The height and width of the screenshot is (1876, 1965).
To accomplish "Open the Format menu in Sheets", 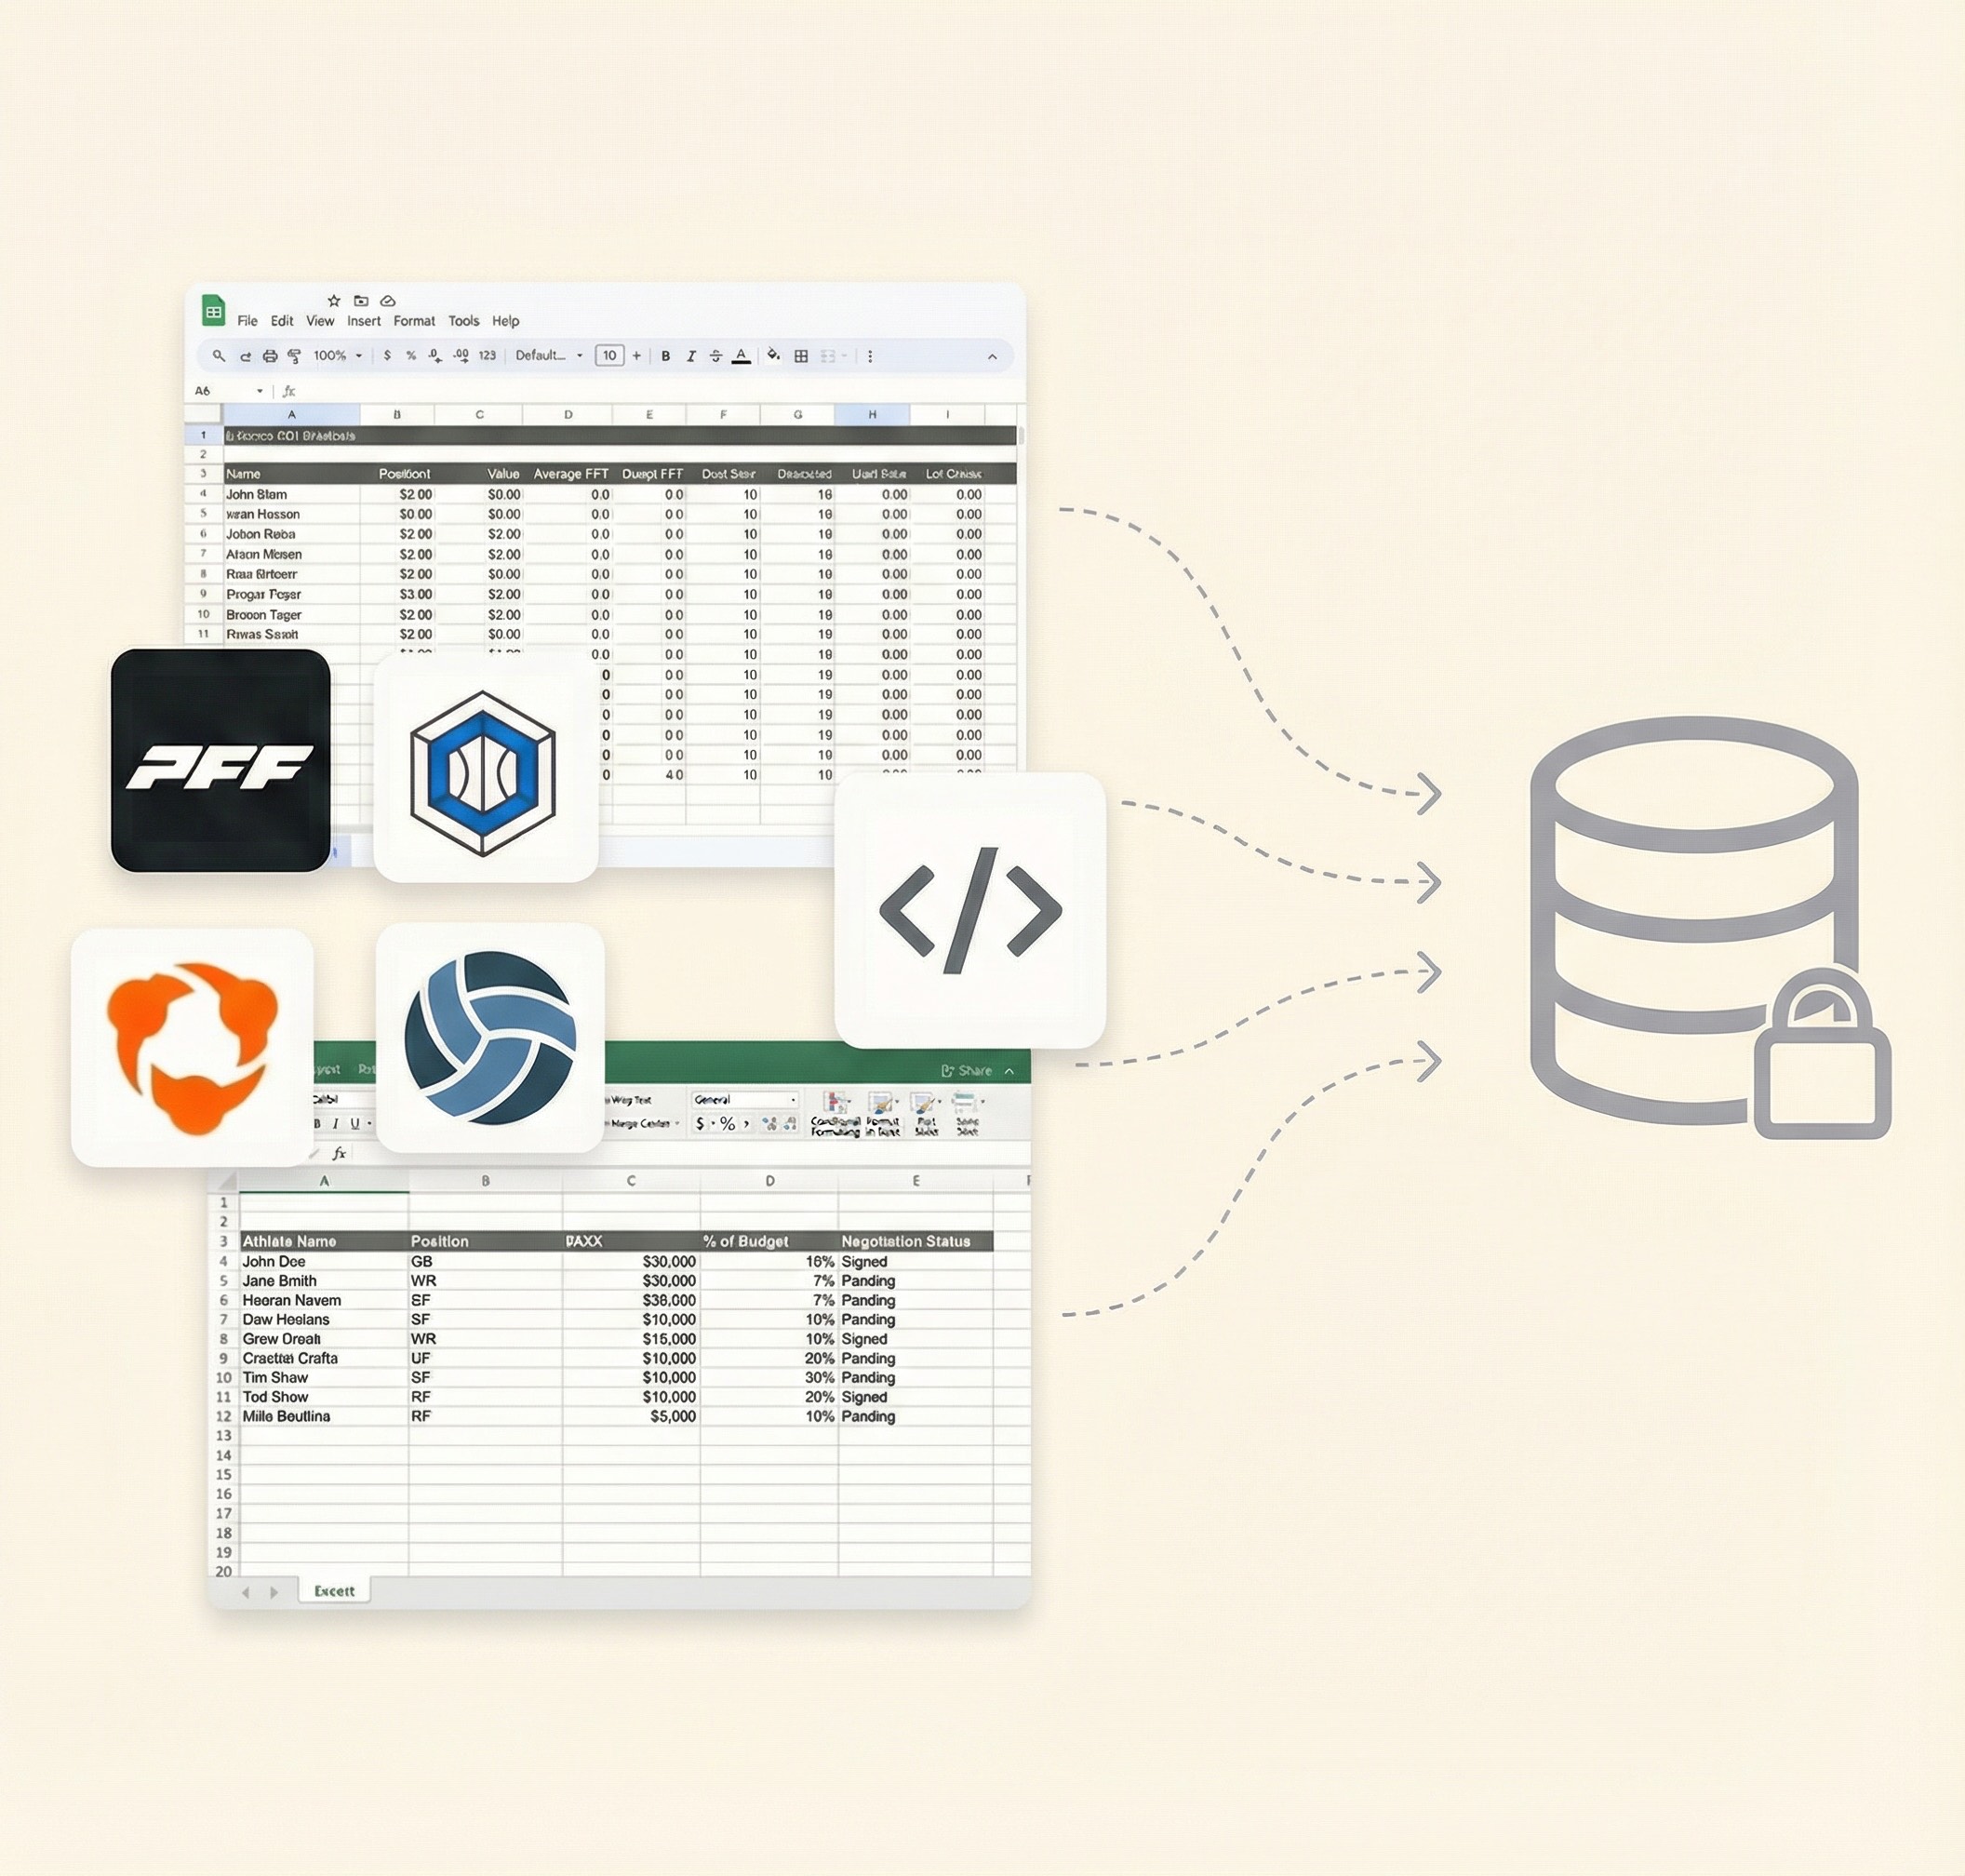I will point(414,320).
